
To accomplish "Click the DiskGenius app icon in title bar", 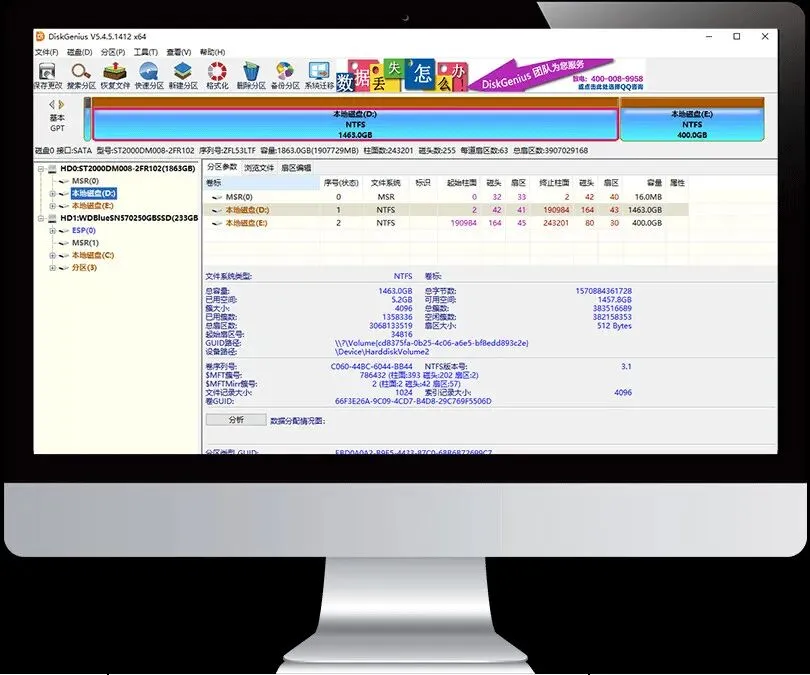I will click(x=40, y=36).
